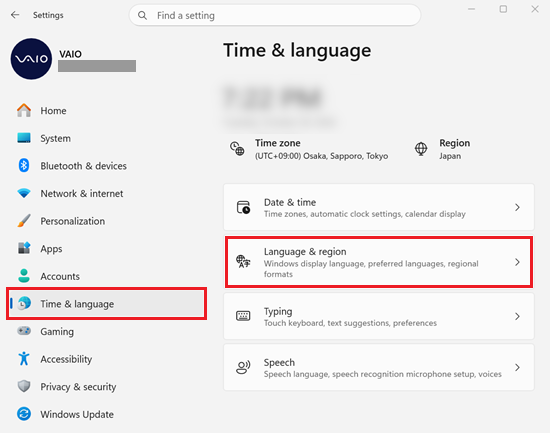Open the Language & region card title
The width and height of the screenshot is (550, 433).
[x=305, y=252]
